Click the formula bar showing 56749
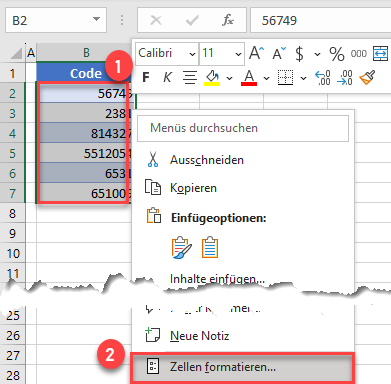The height and width of the screenshot is (384, 391). [x=320, y=21]
